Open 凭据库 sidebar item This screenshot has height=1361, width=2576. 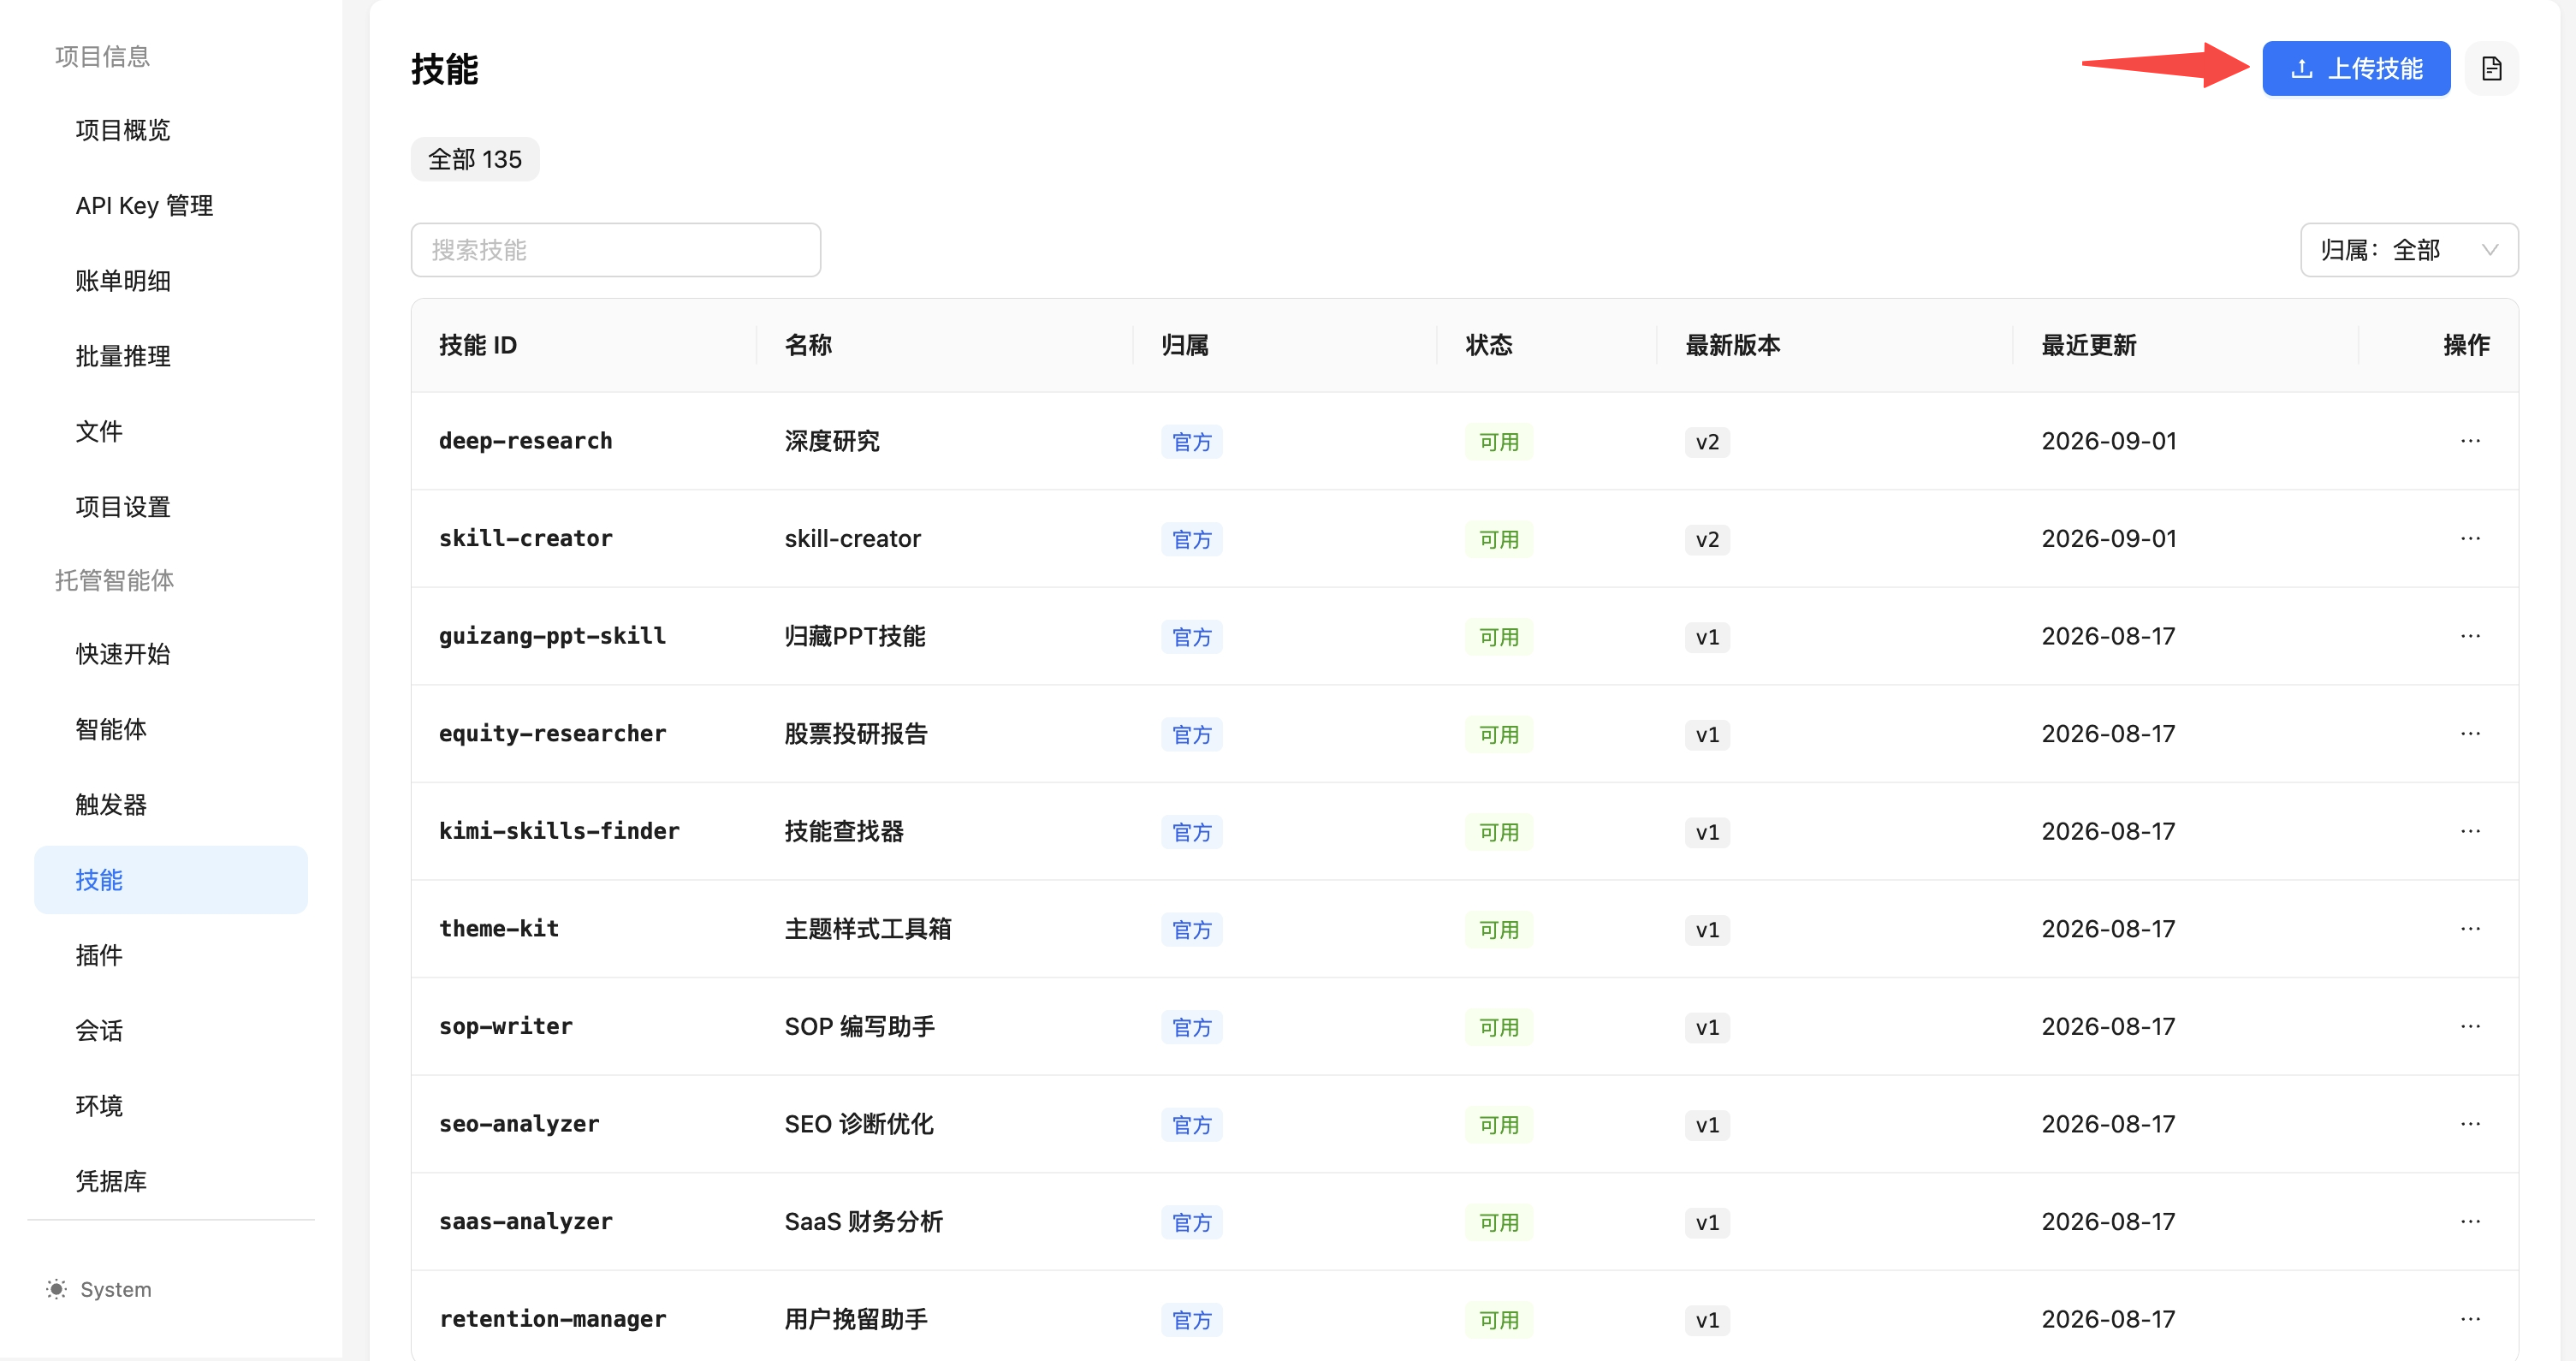click(x=171, y=1181)
